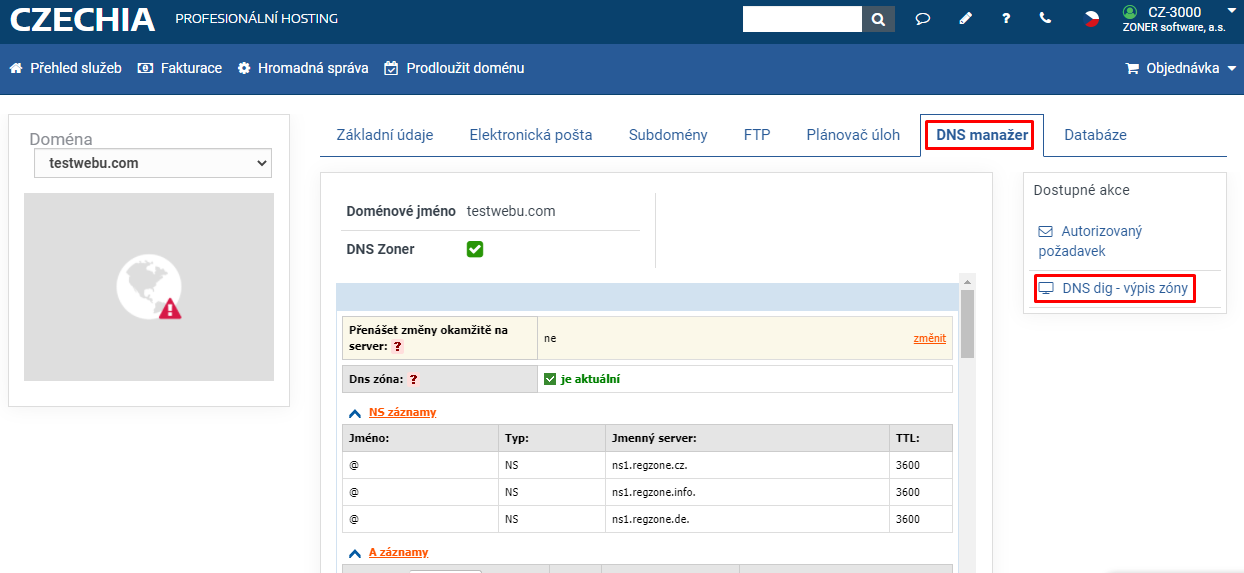This screenshot has width=1244, height=573.
Task: Open the Databáze tab
Action: click(1095, 135)
